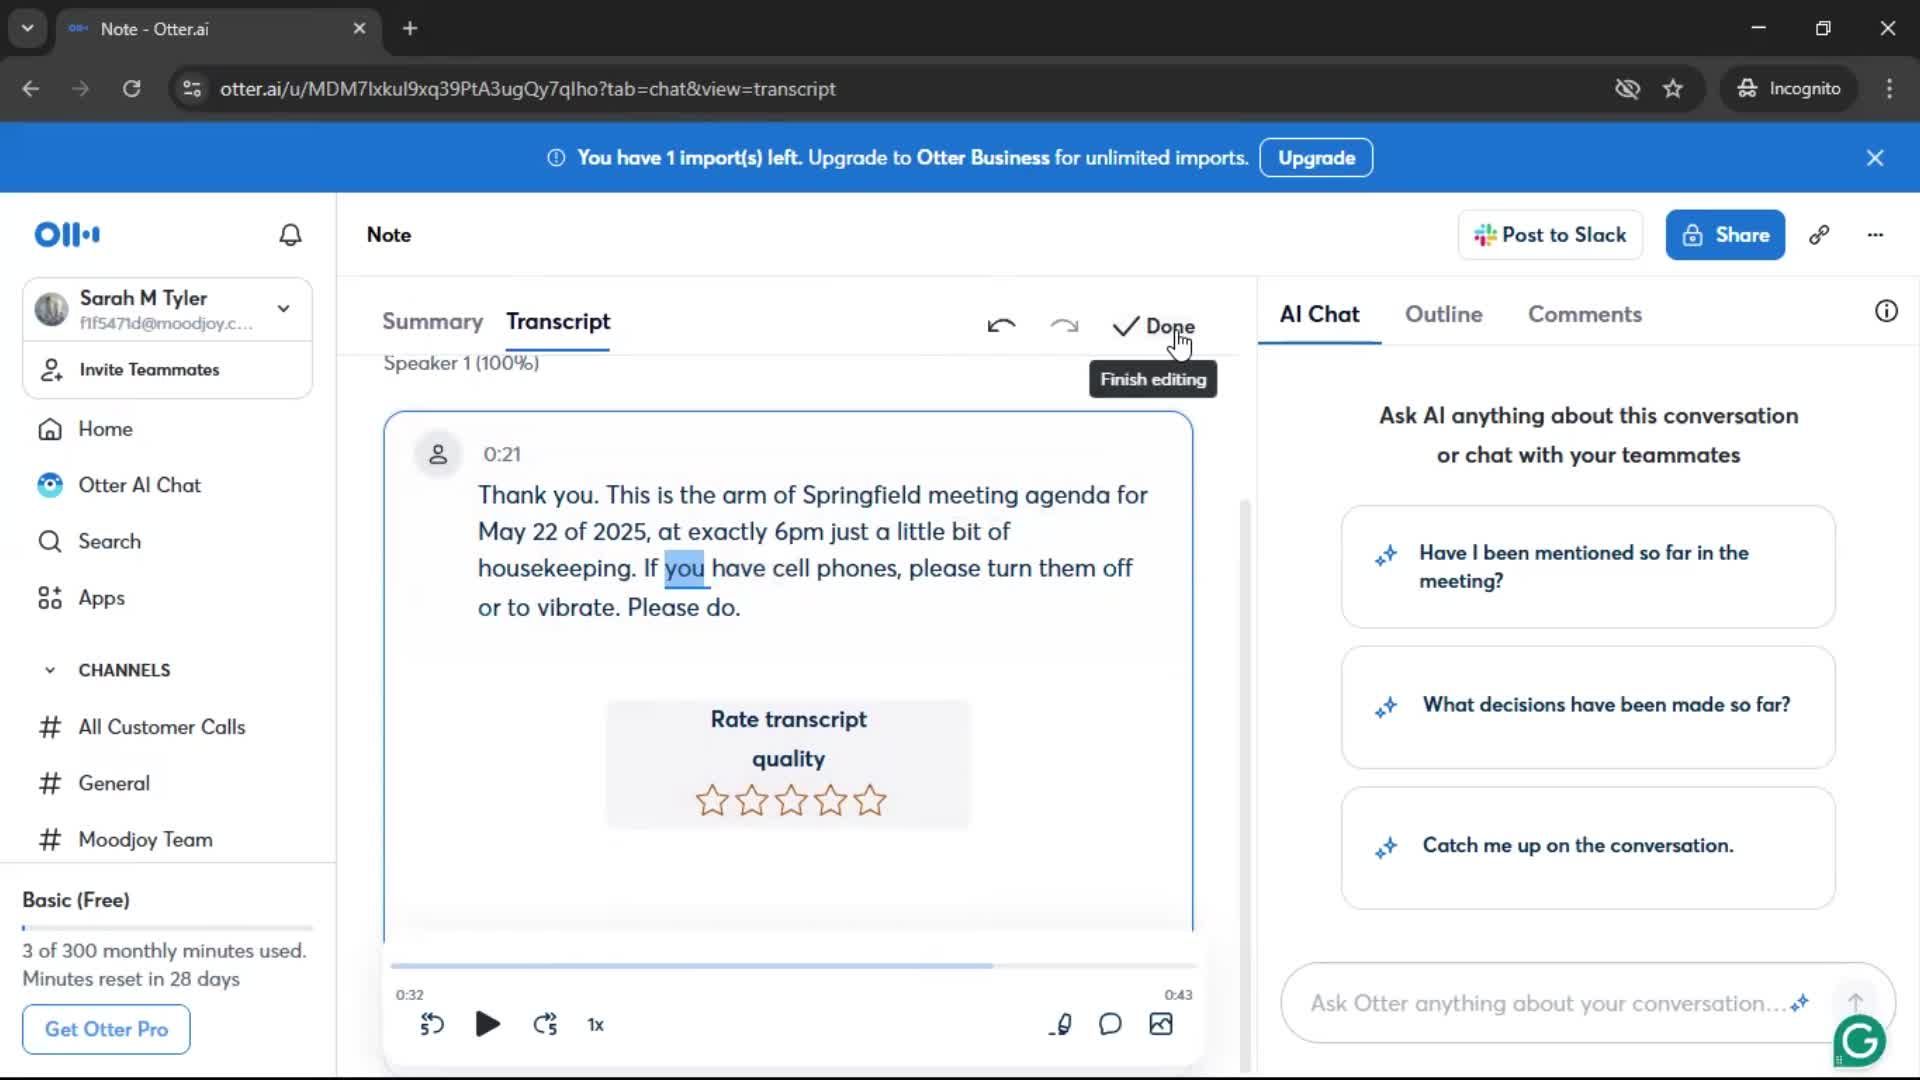Click the browser address bar URL
The image size is (1920, 1080).
pos(528,89)
